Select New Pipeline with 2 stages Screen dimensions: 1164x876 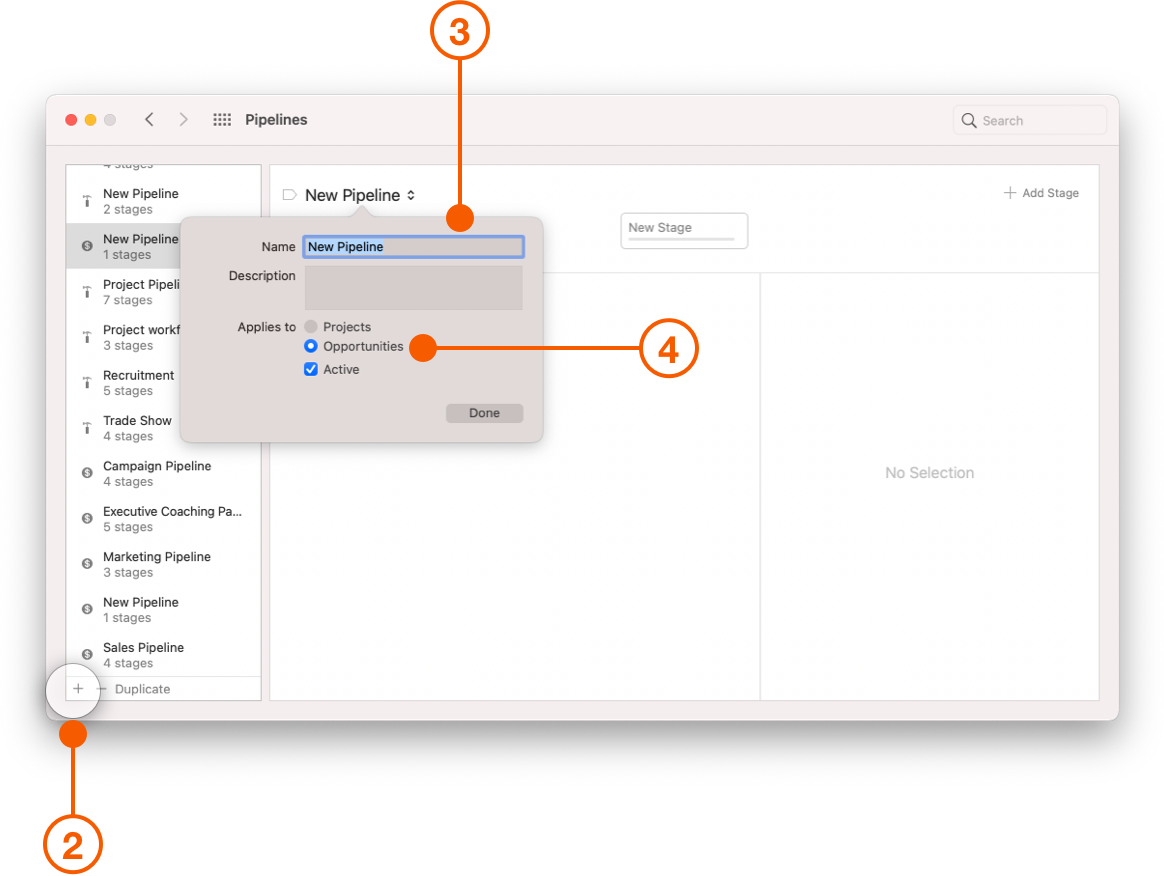(163, 201)
